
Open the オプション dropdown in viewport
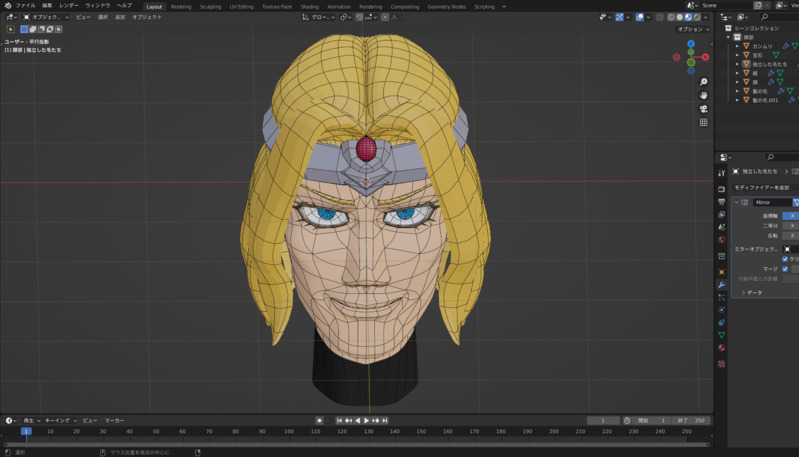tap(692, 29)
